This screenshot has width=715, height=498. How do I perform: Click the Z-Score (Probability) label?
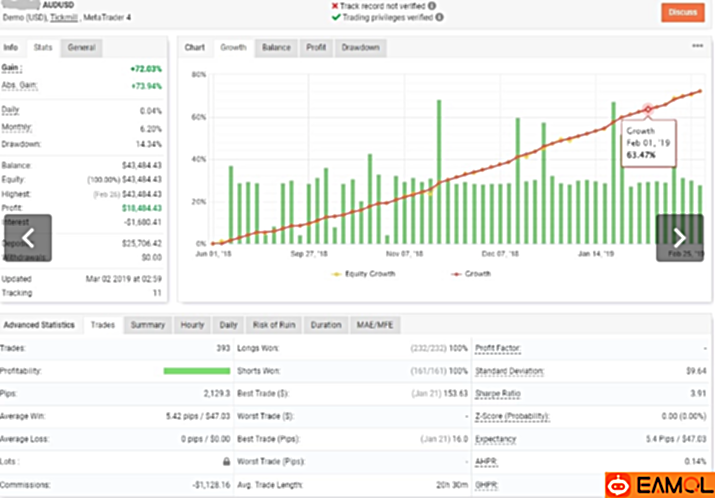pos(513,416)
